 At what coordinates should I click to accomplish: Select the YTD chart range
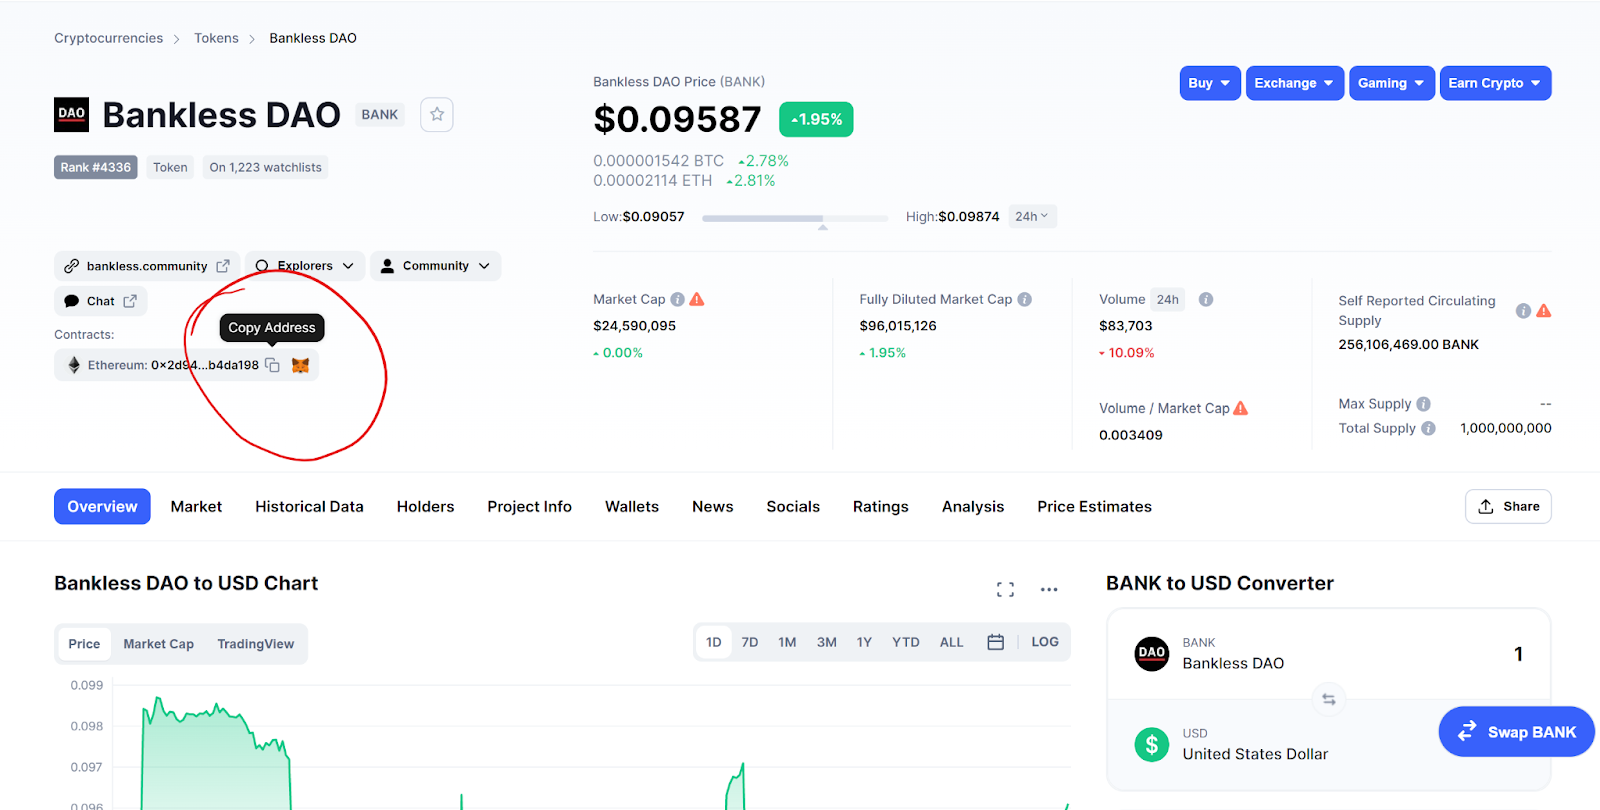coord(906,642)
